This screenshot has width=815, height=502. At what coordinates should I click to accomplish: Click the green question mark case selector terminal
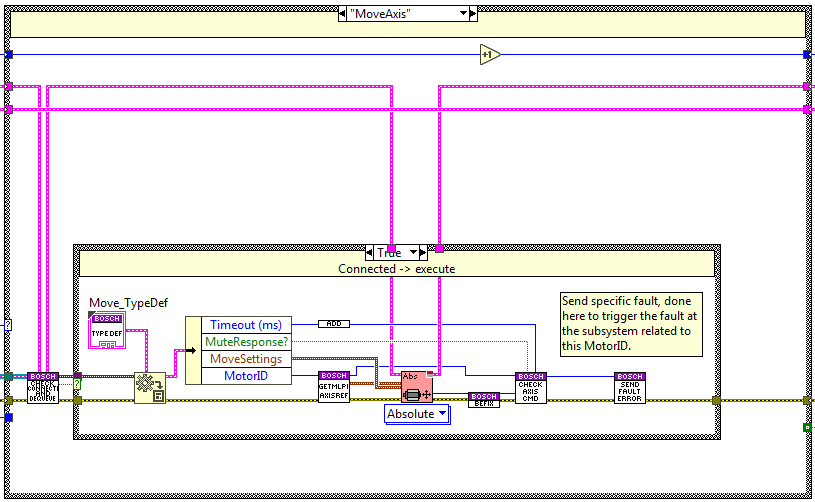tap(77, 385)
